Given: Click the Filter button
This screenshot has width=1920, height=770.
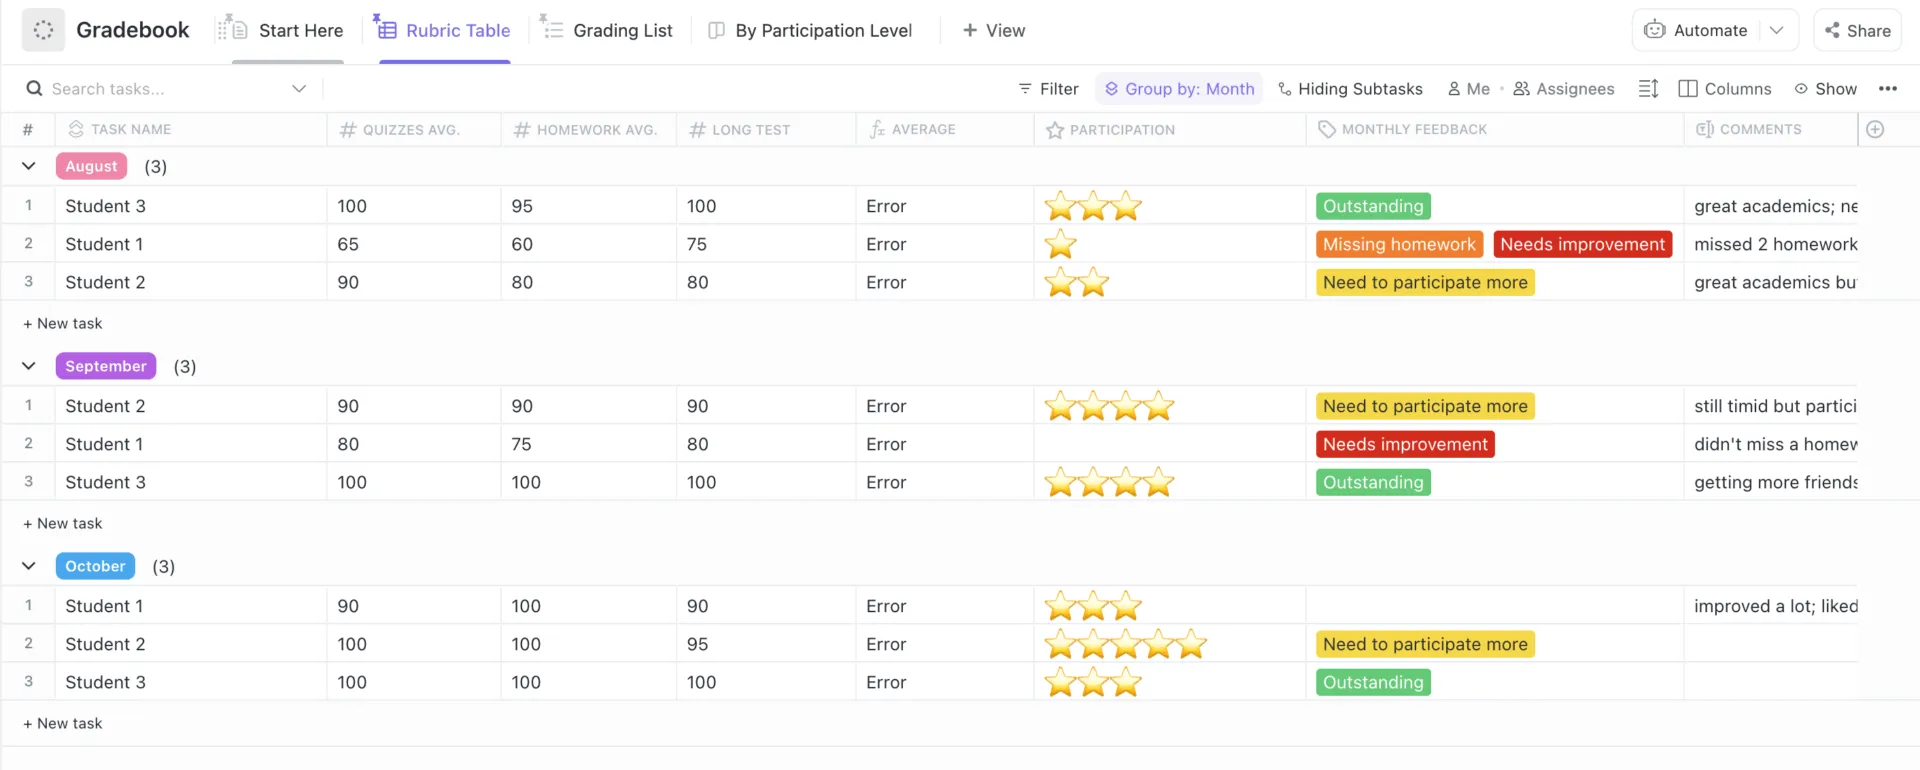Looking at the screenshot, I should (1048, 89).
